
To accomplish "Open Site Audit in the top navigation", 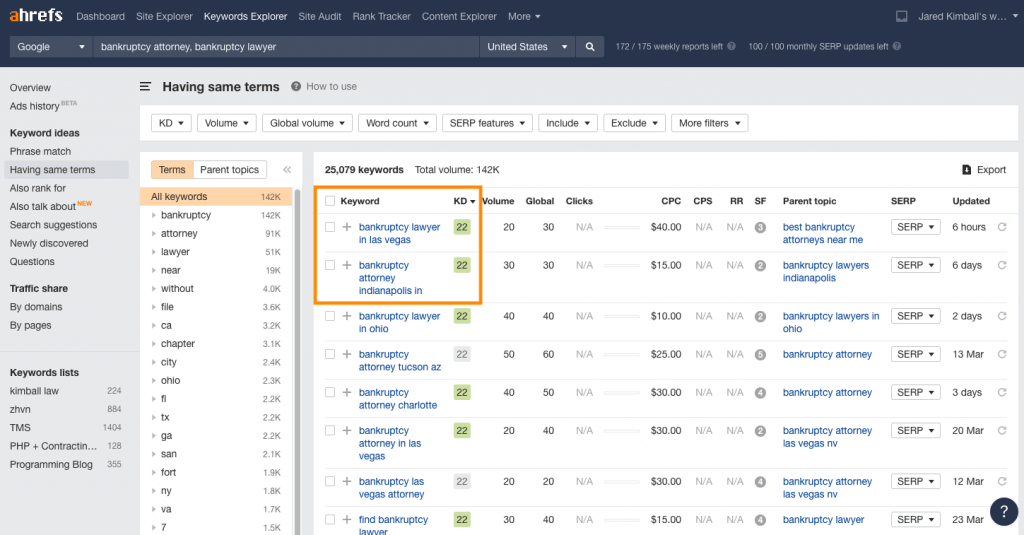I will 319,16.
